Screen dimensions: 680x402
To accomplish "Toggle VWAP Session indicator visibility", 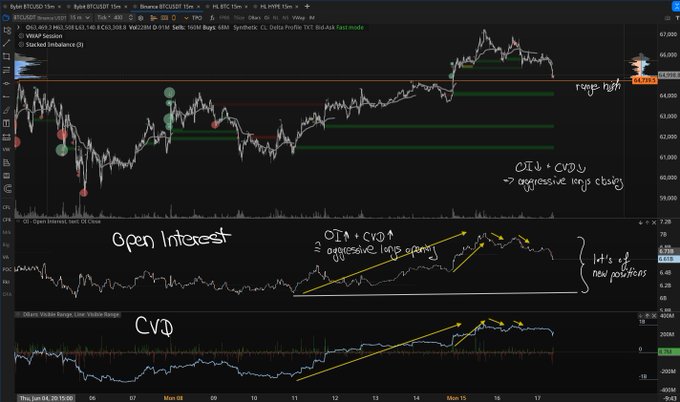I will tap(21, 36).
